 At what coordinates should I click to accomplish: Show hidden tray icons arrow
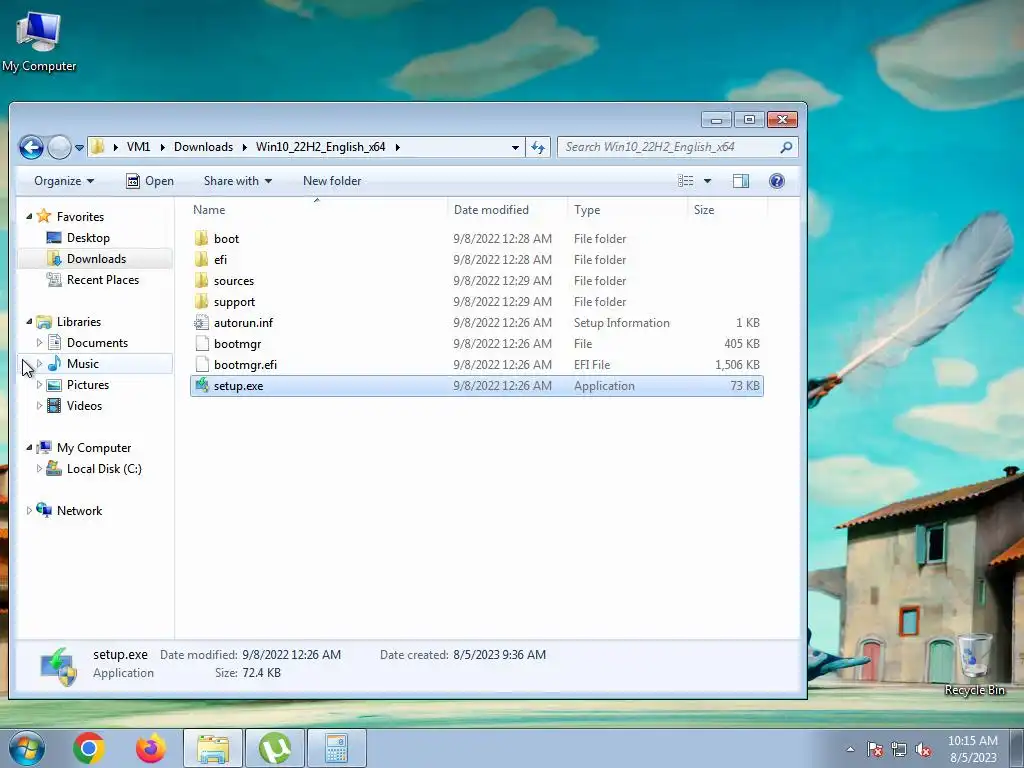click(x=850, y=749)
